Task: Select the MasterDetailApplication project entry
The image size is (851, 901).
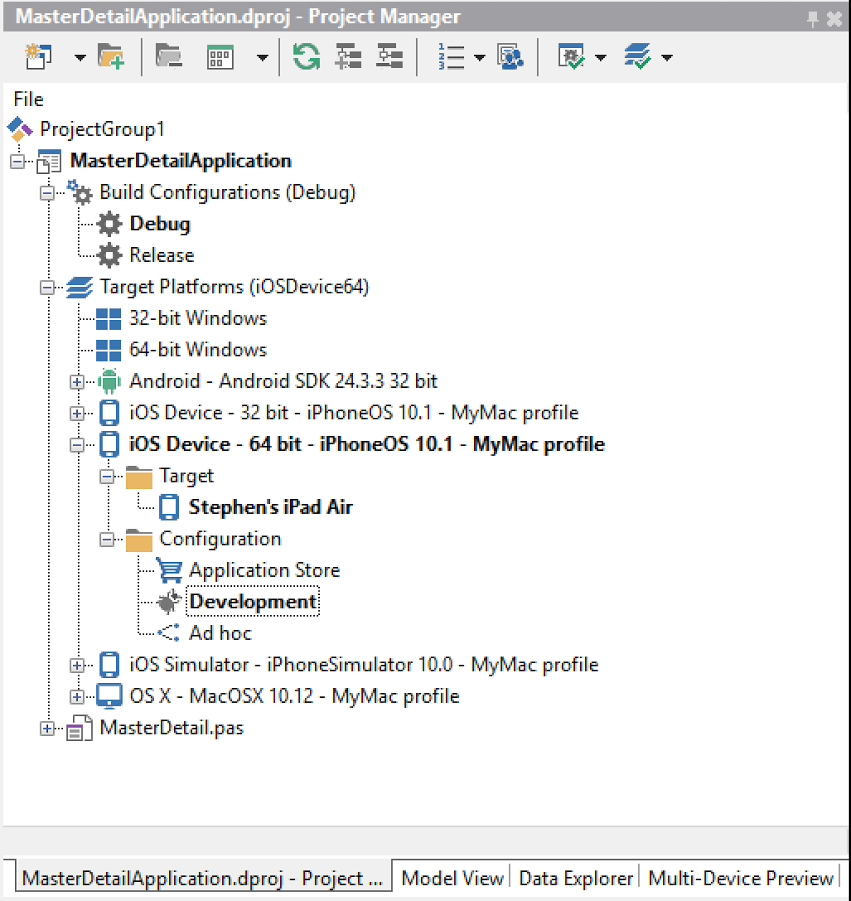Action: click(180, 161)
